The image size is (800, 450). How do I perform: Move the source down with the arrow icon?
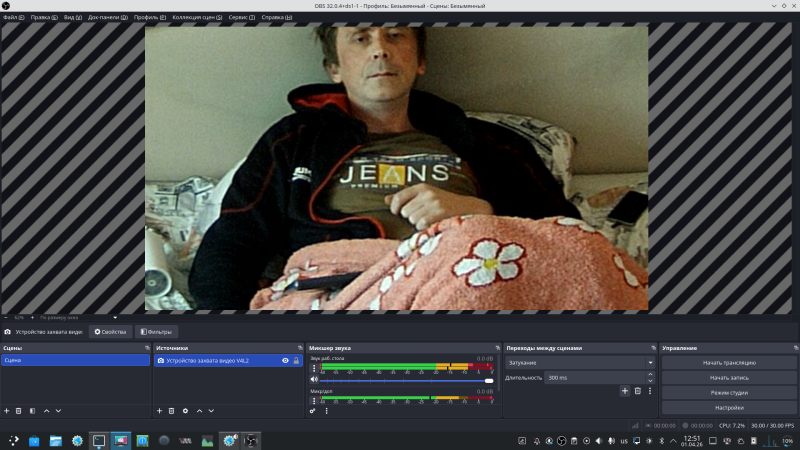tap(211, 411)
